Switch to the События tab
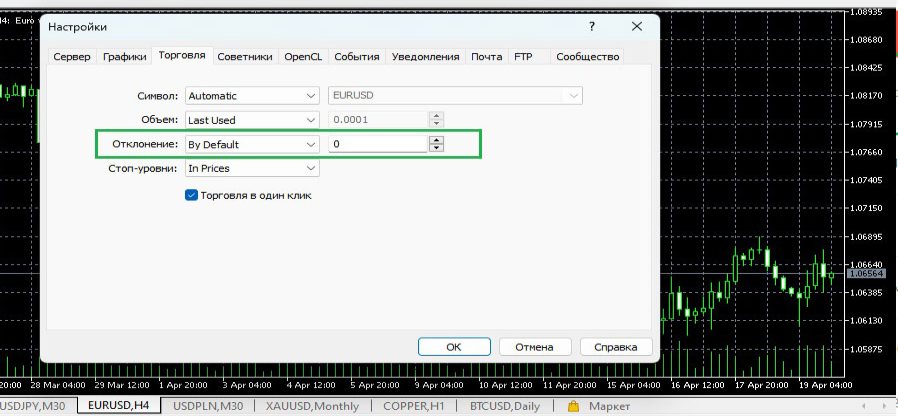Viewport: 898px width, 416px height. [x=357, y=57]
